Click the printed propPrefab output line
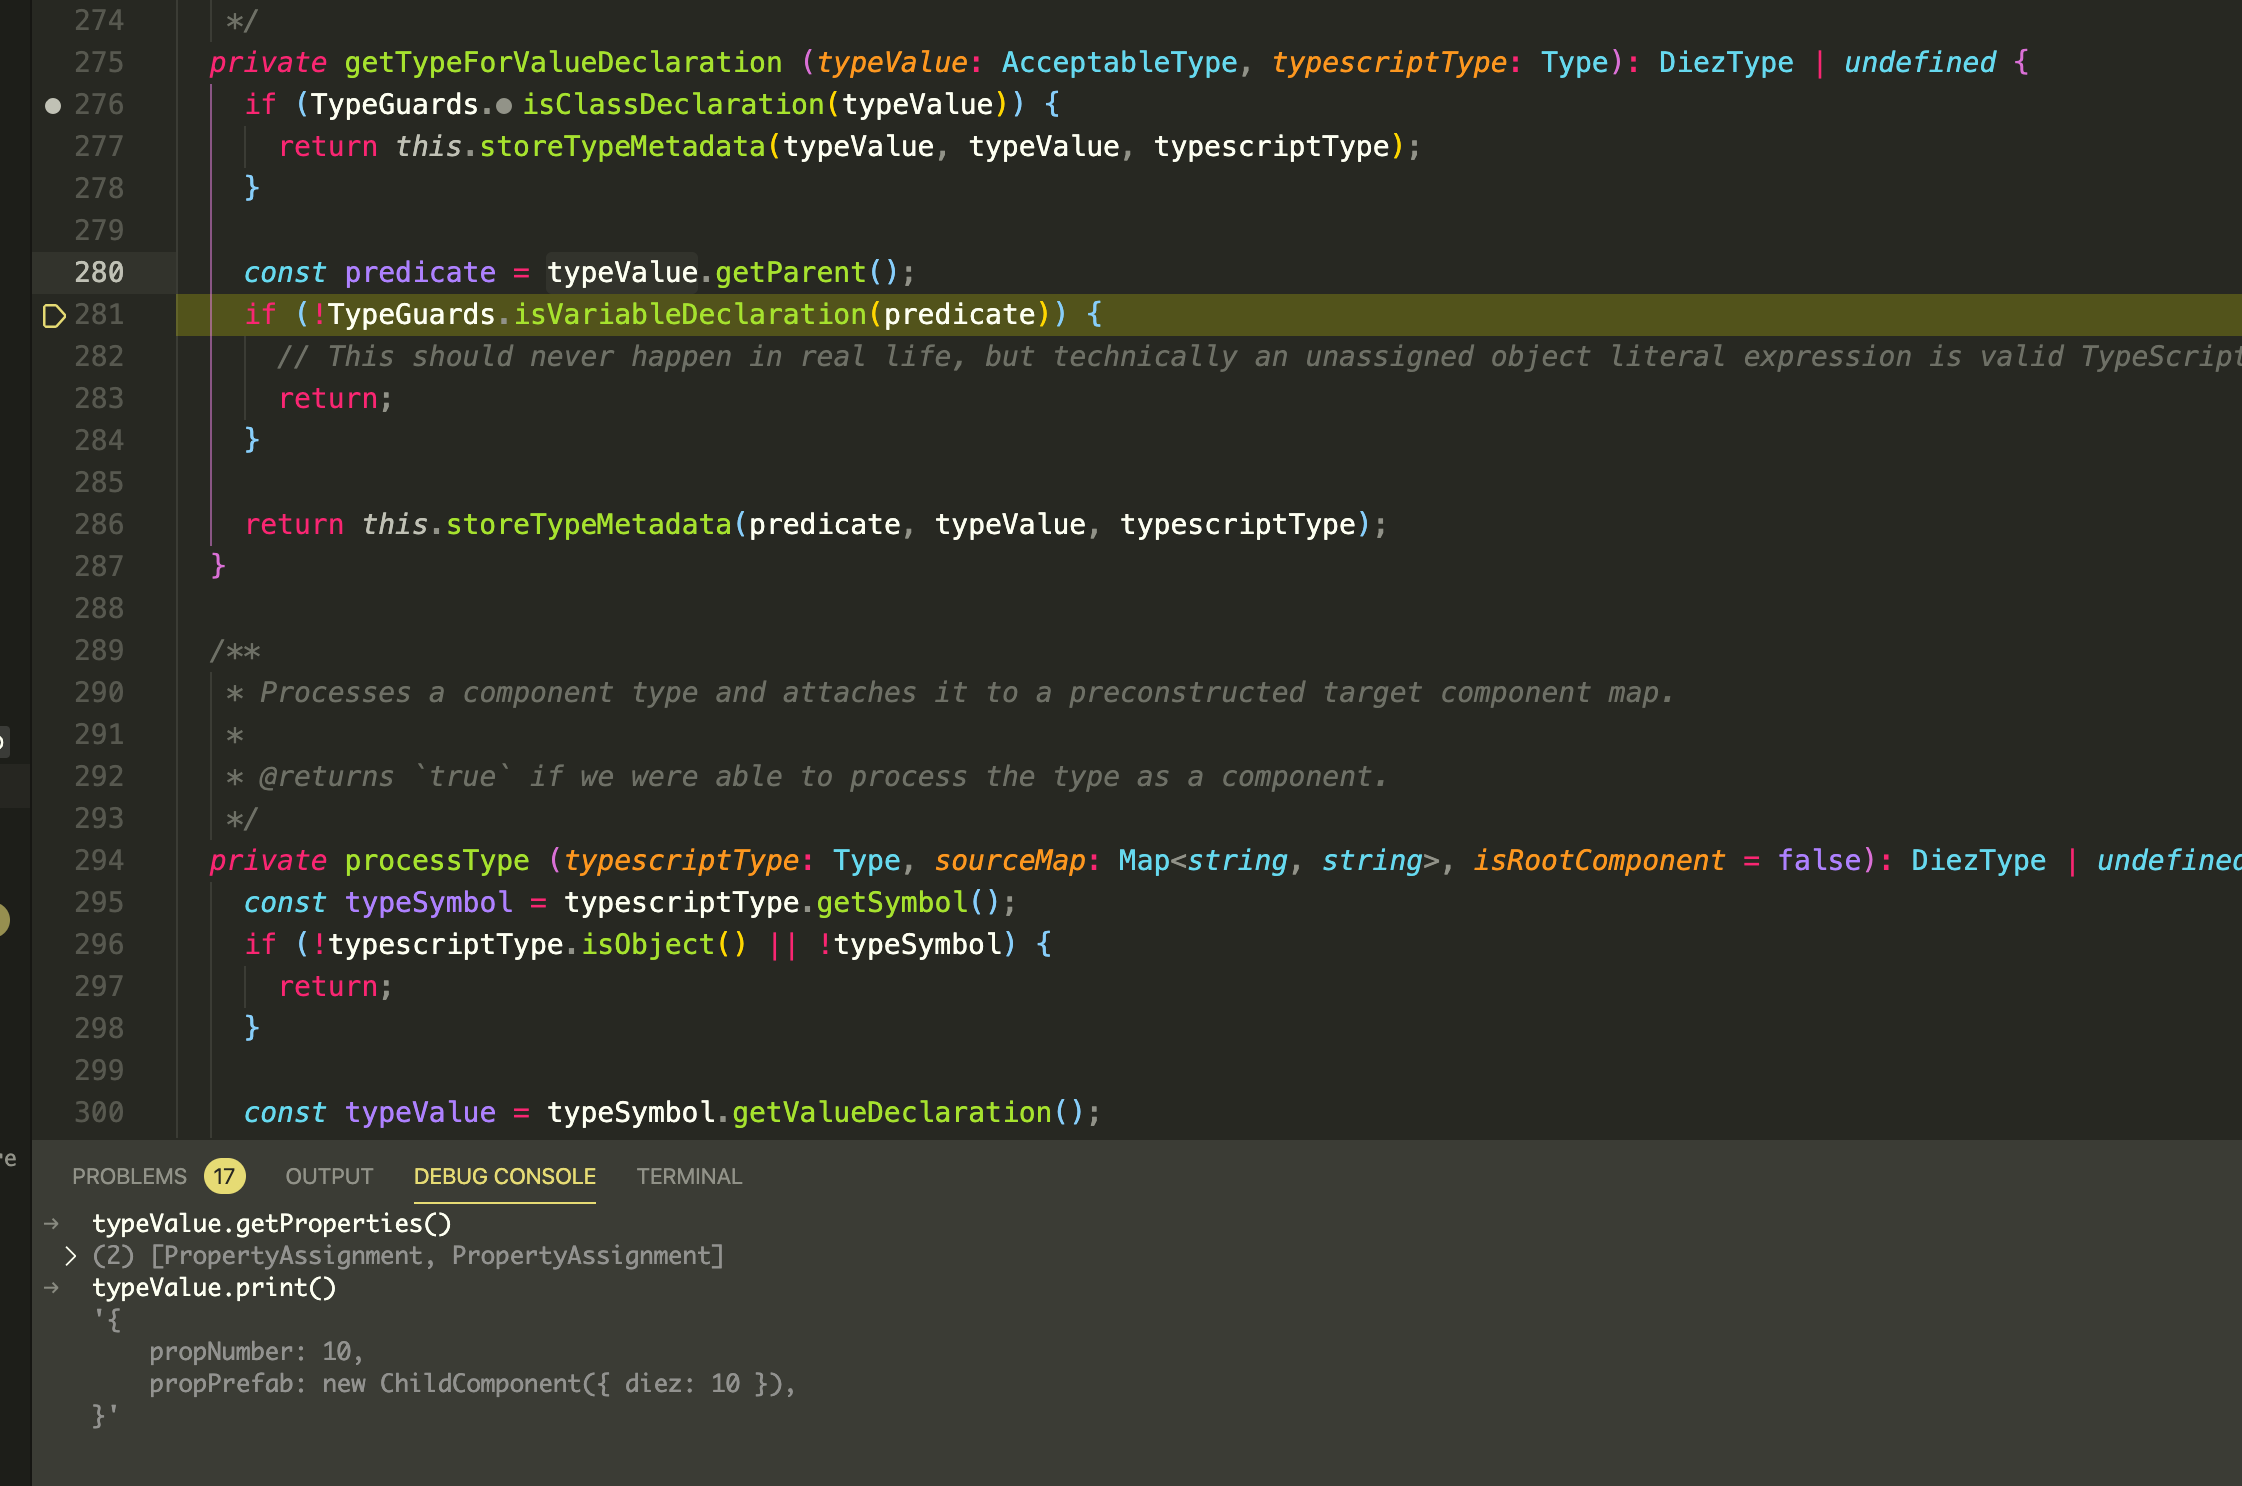Viewport: 2242px width, 1486px height. [x=472, y=1384]
